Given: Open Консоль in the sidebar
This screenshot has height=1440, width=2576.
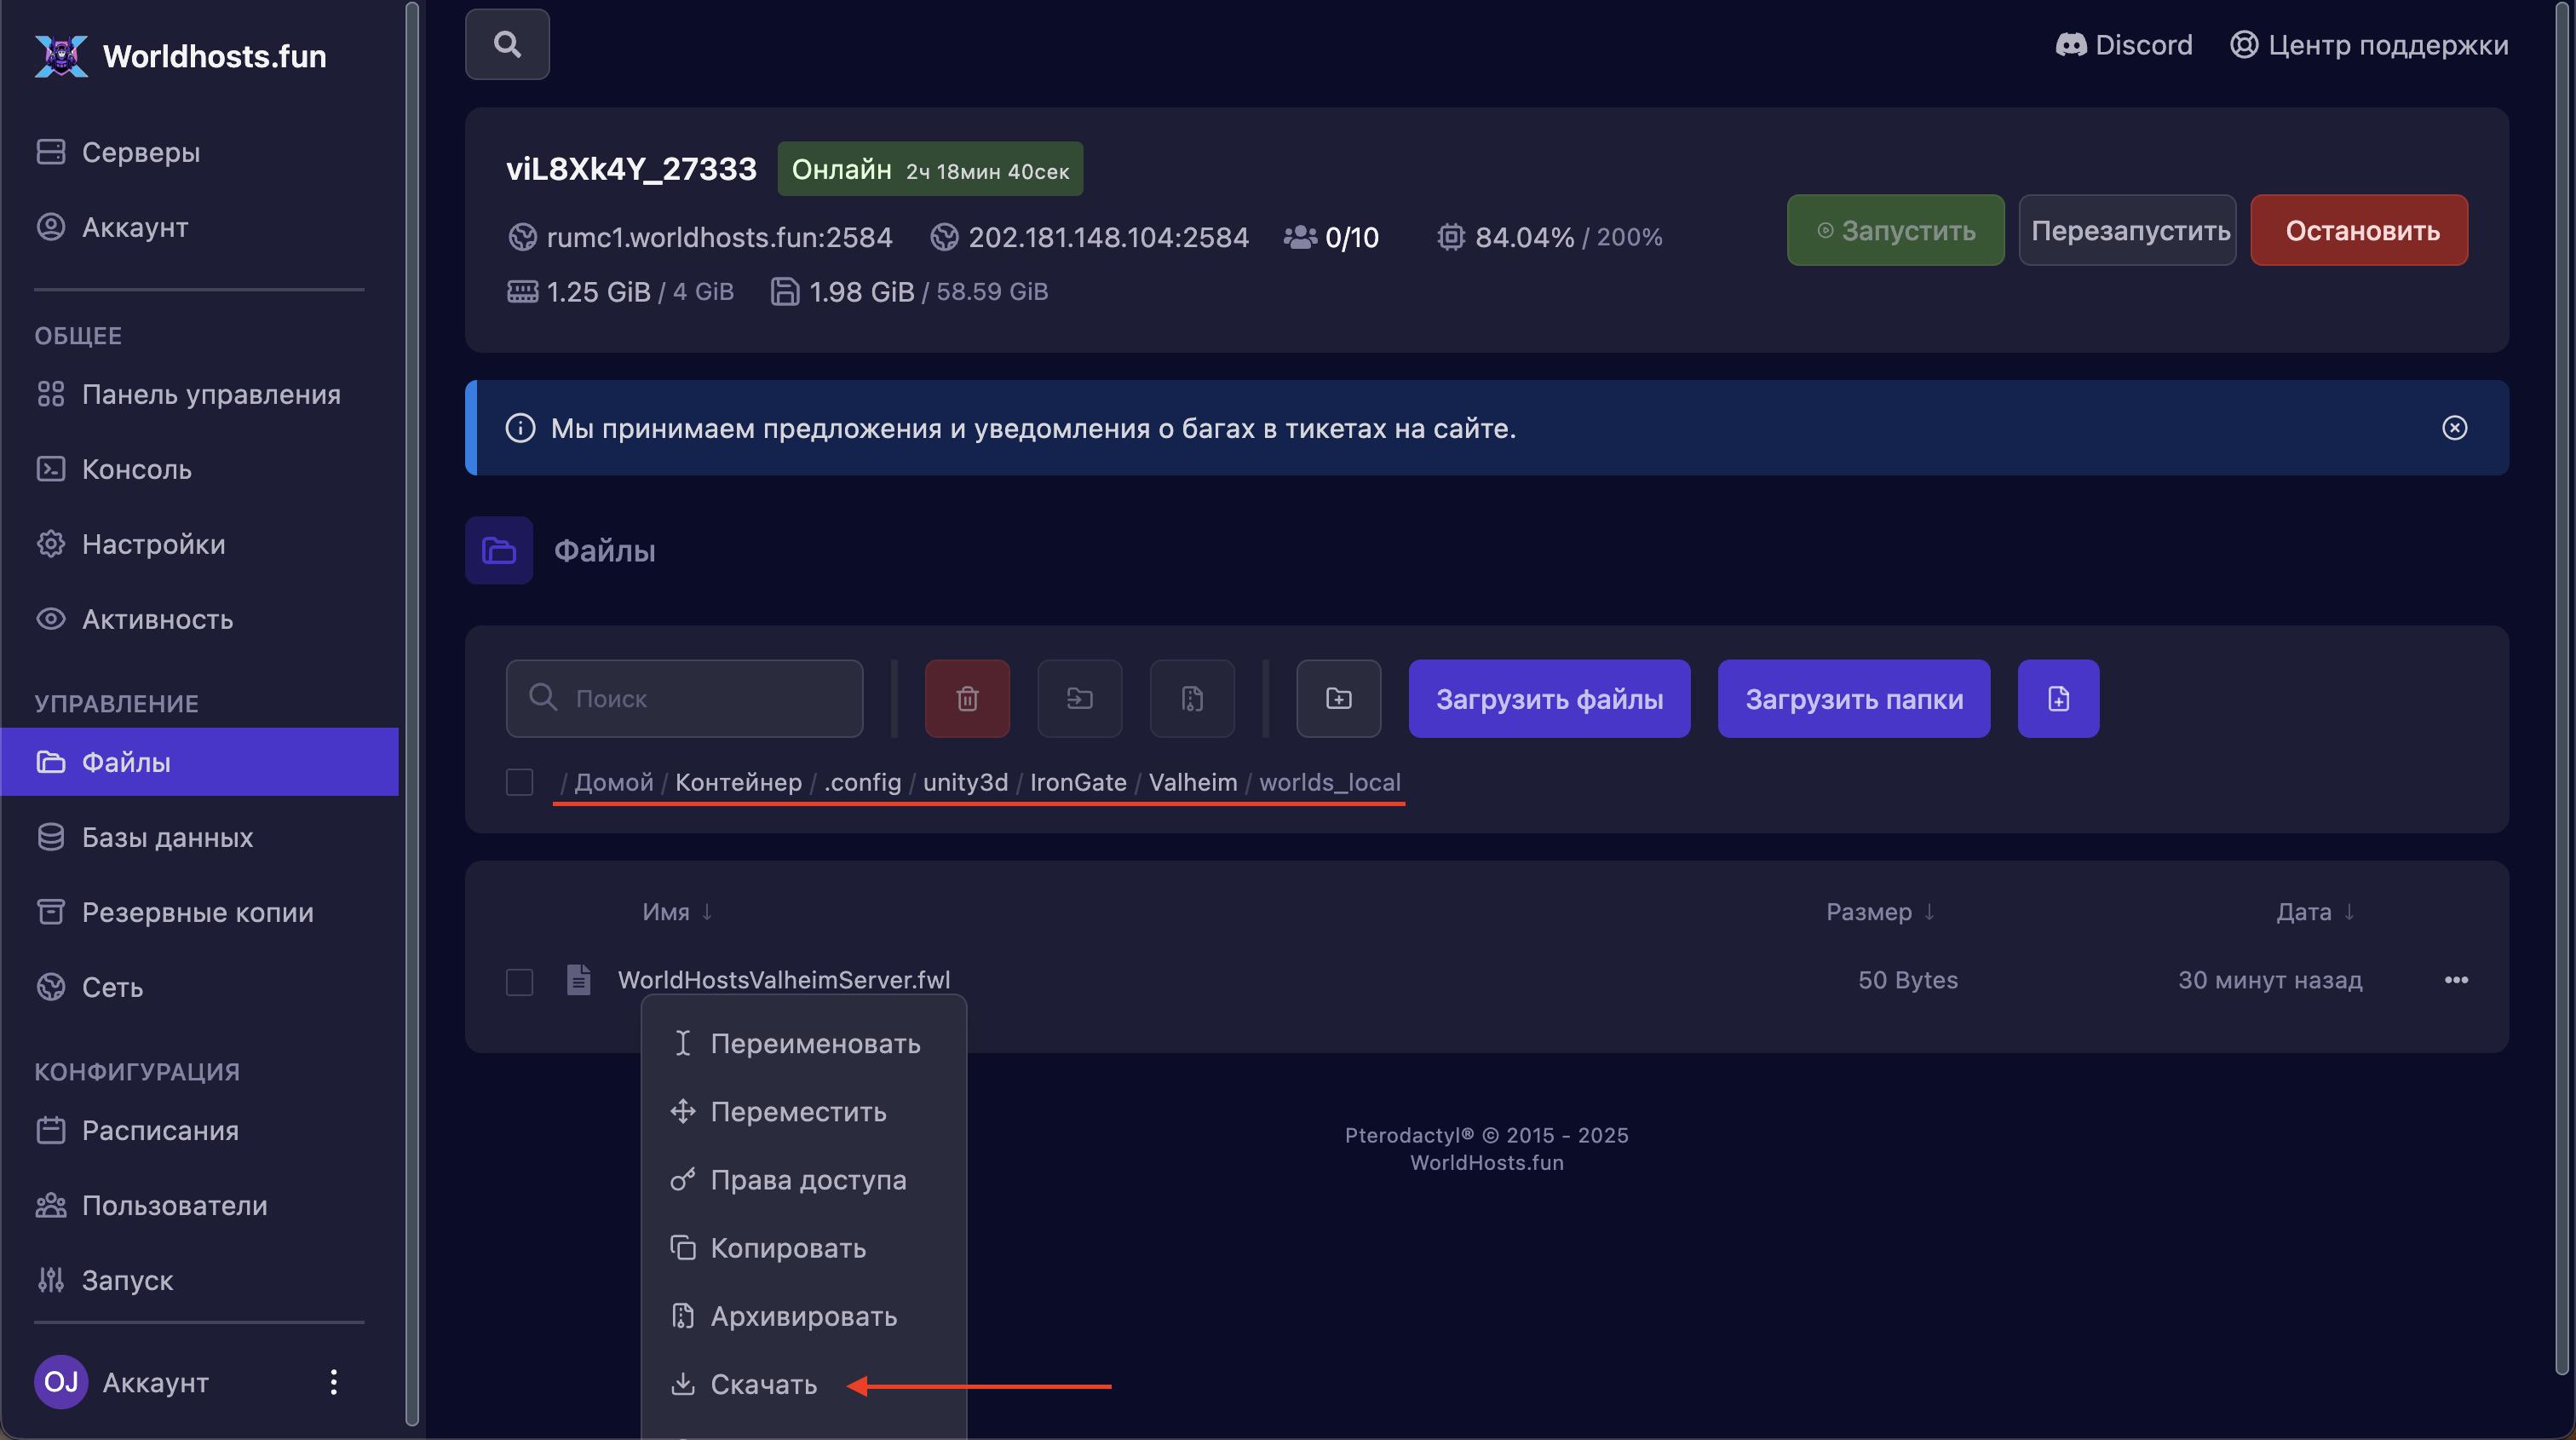Looking at the screenshot, I should click(x=136, y=469).
